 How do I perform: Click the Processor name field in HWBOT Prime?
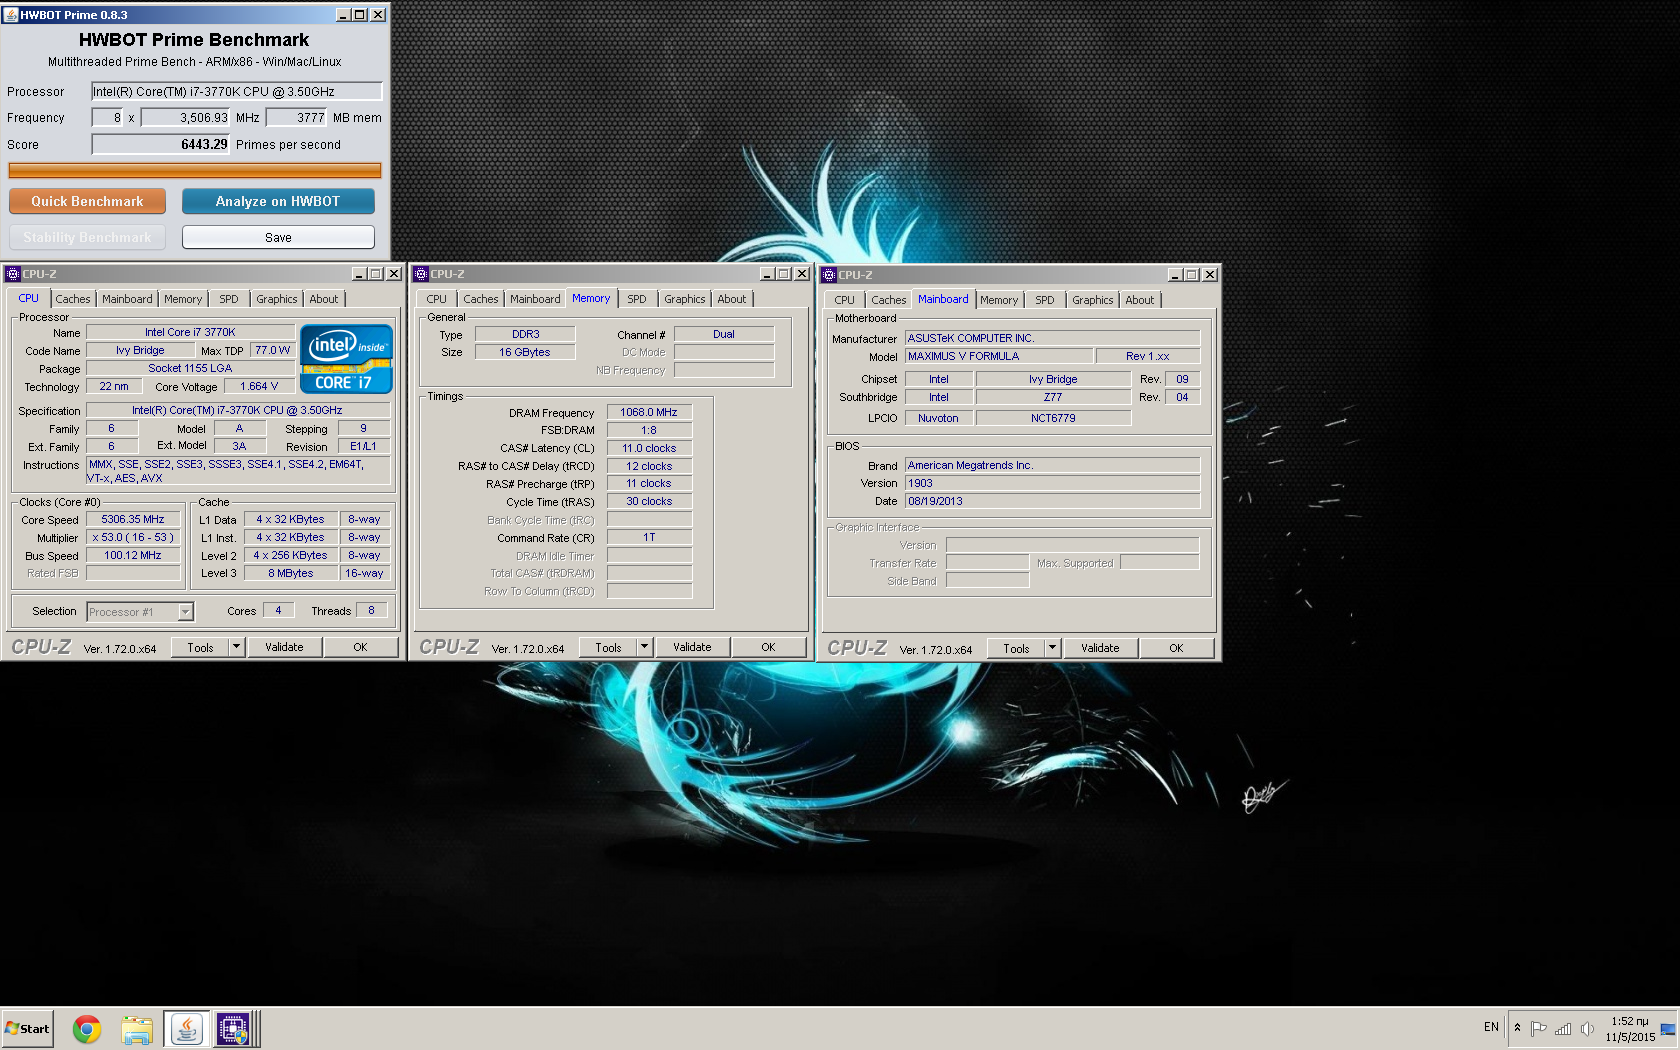pyautogui.click(x=237, y=91)
